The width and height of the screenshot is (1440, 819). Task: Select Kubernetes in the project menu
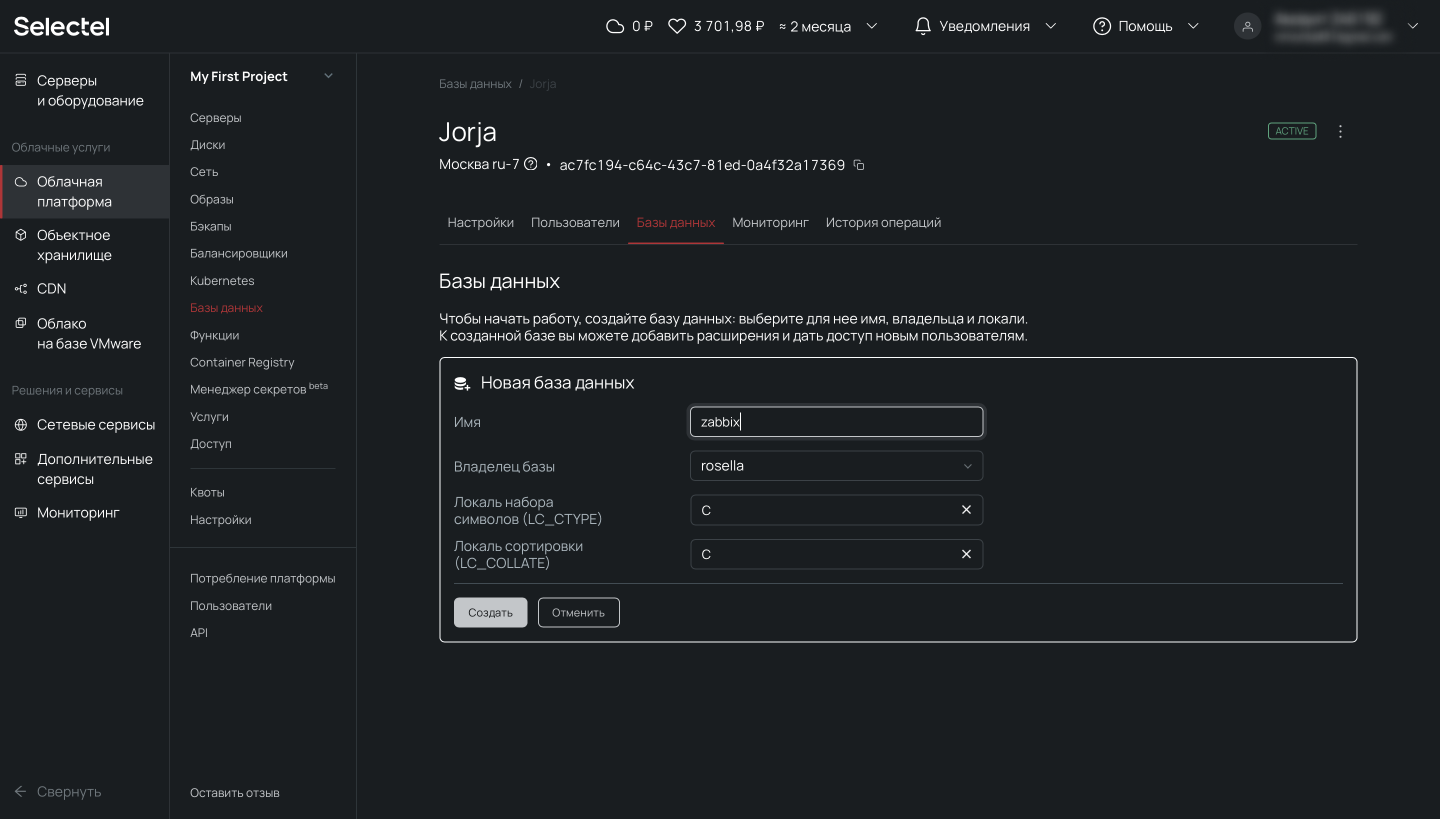222,280
